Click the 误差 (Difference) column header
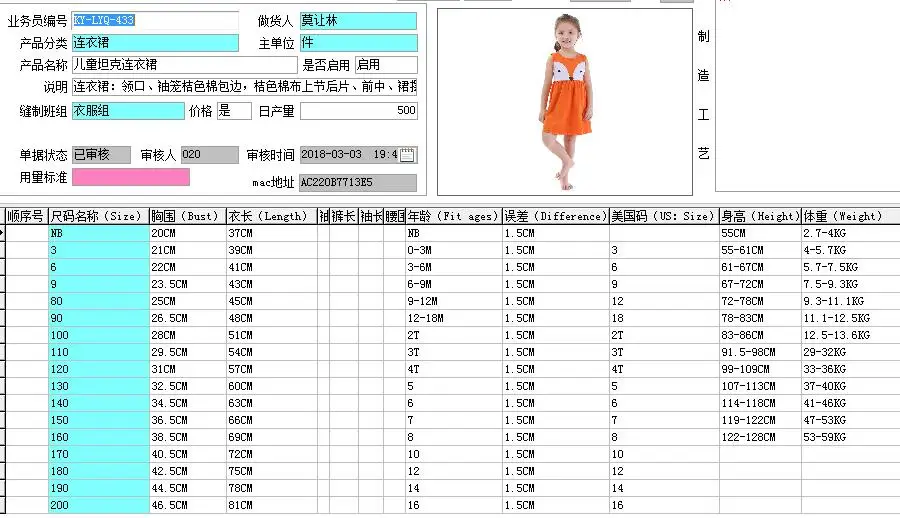Viewport: 900px width, 518px height. 556,217
